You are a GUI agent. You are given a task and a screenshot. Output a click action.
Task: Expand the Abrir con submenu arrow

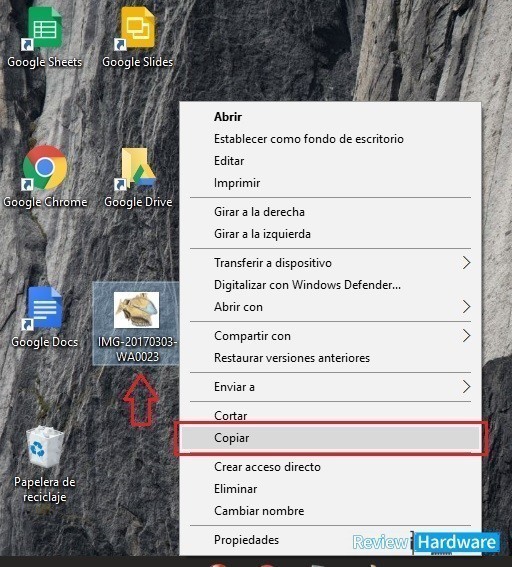466,307
